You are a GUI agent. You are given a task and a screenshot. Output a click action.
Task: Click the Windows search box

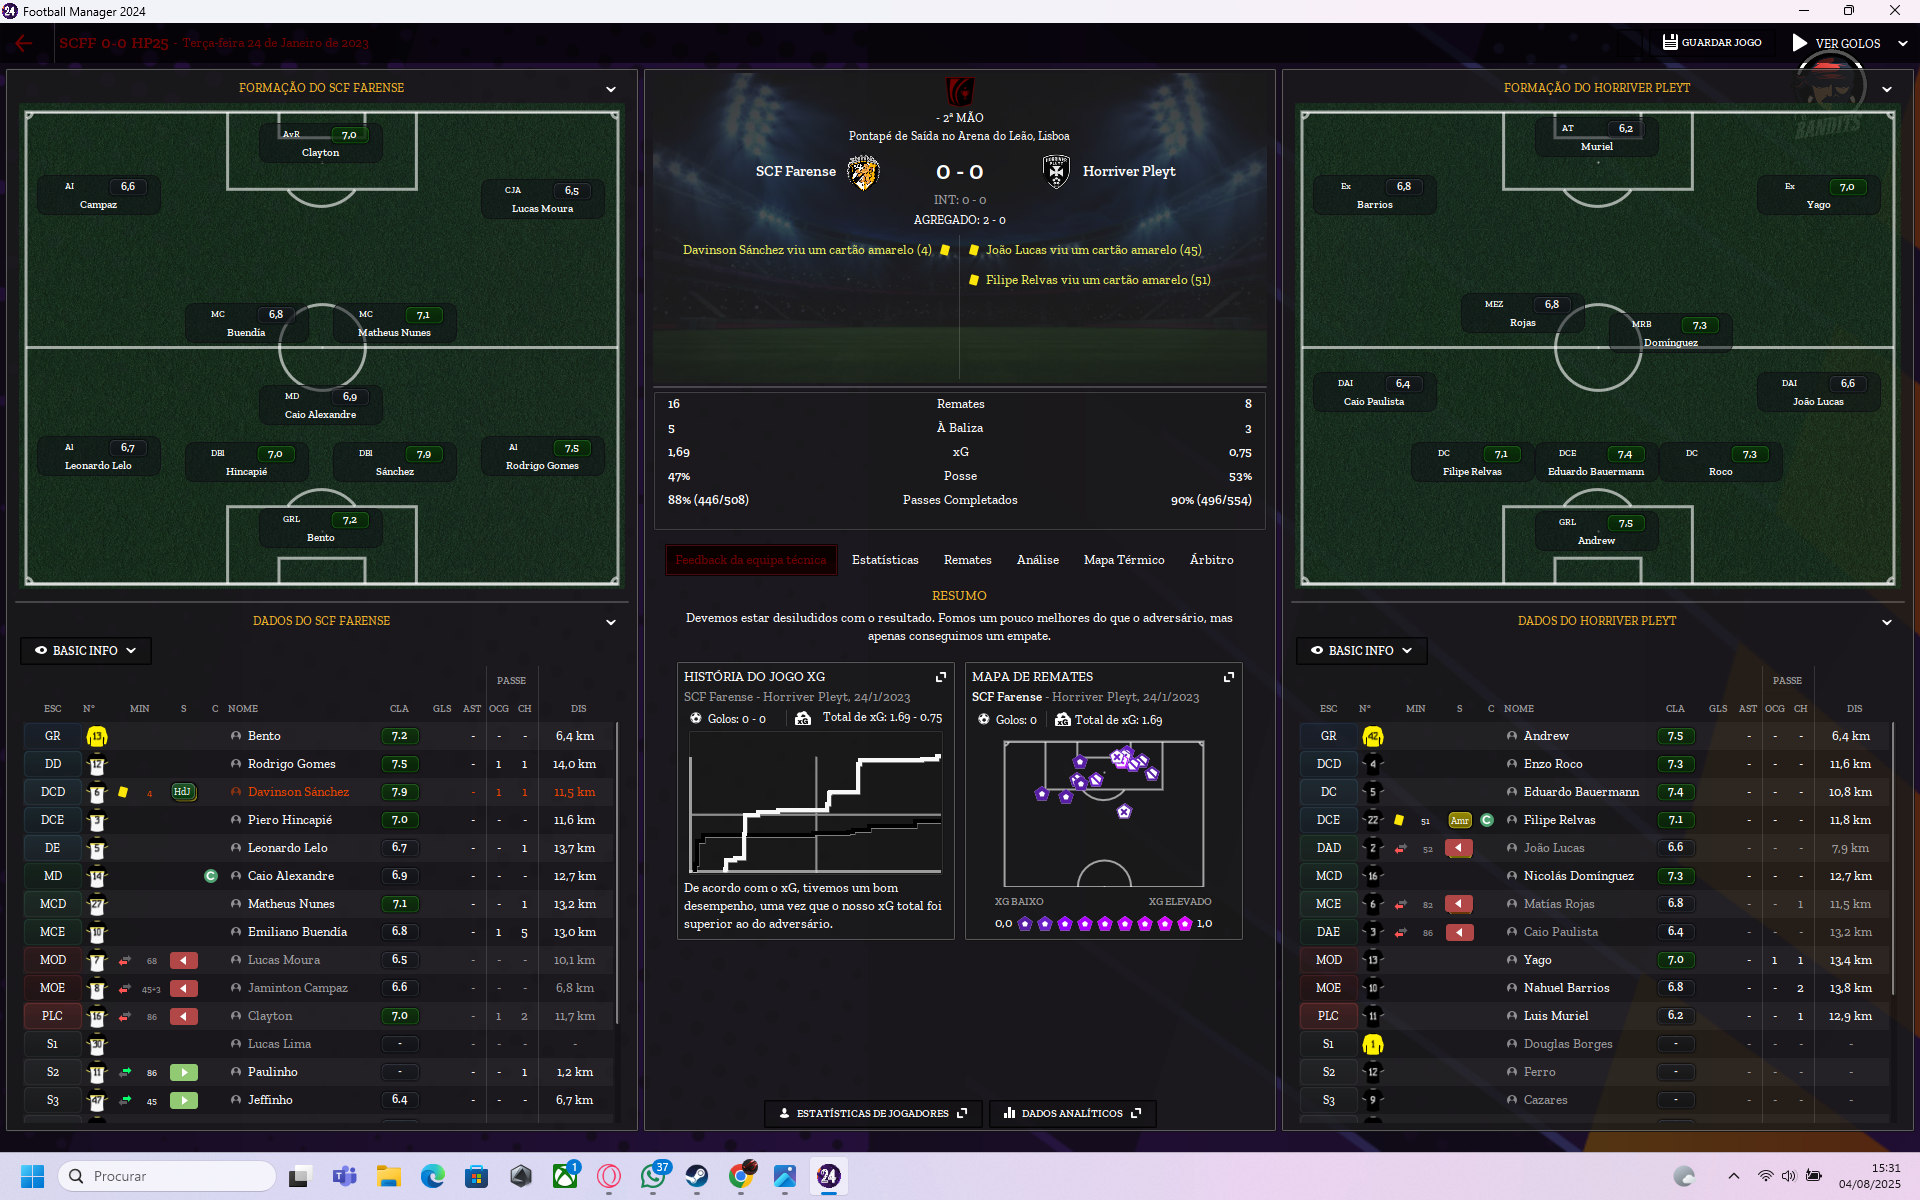pyautogui.click(x=167, y=1176)
